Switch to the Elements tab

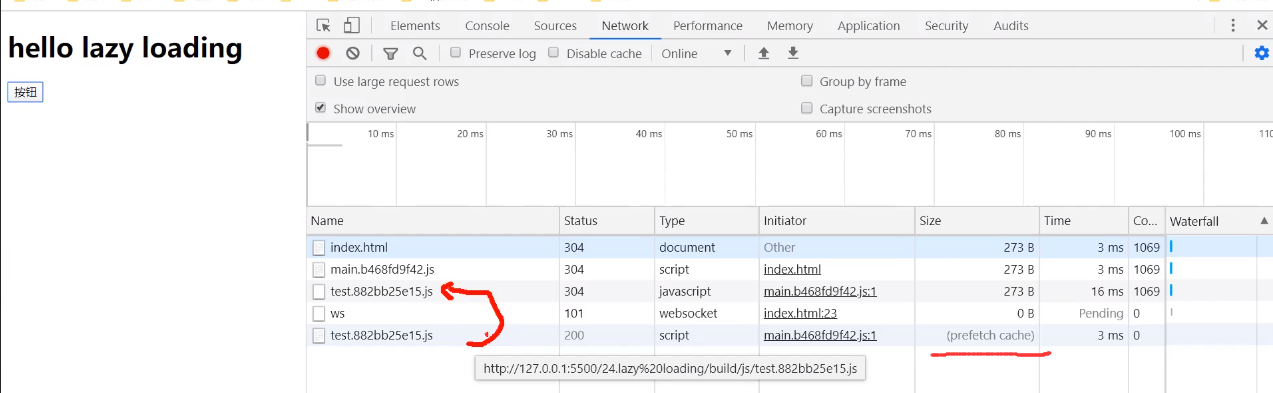[415, 26]
